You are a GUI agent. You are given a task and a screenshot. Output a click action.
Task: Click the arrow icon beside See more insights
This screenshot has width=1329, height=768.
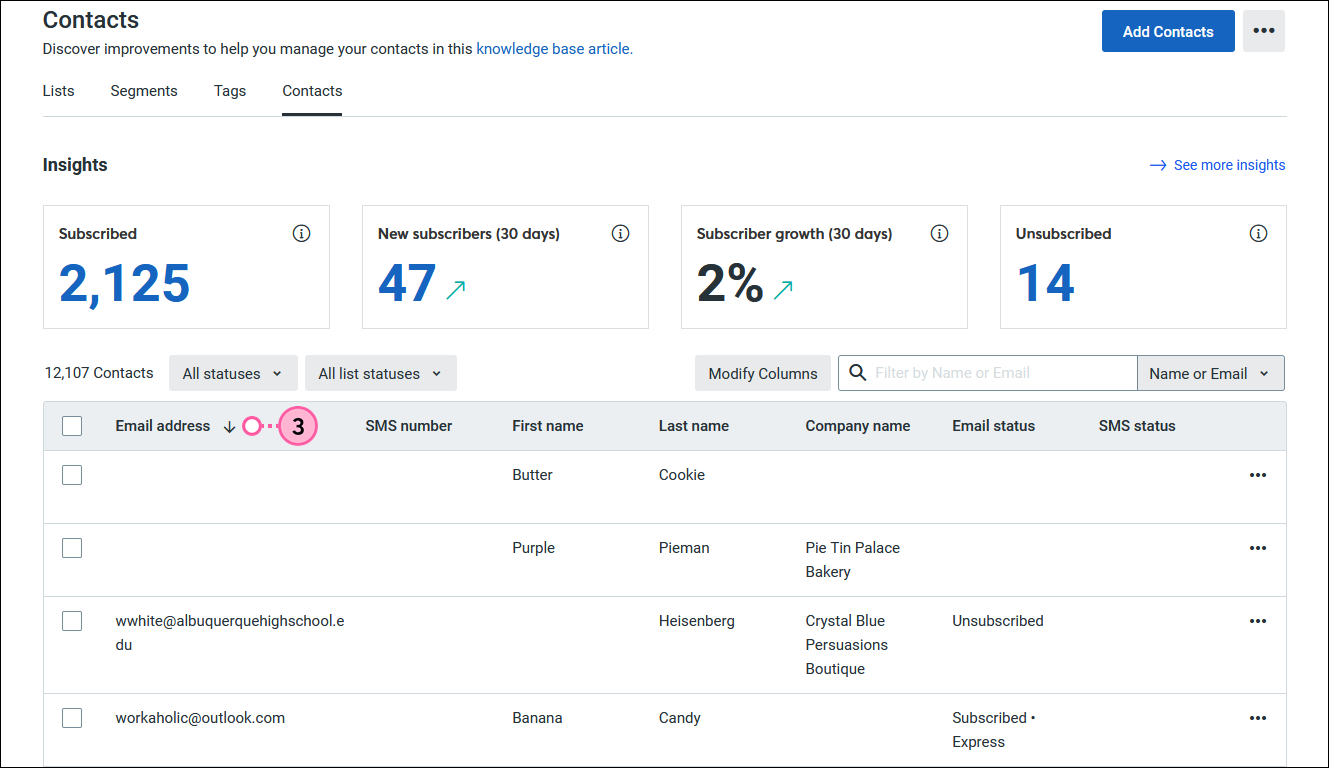[x=1158, y=165]
